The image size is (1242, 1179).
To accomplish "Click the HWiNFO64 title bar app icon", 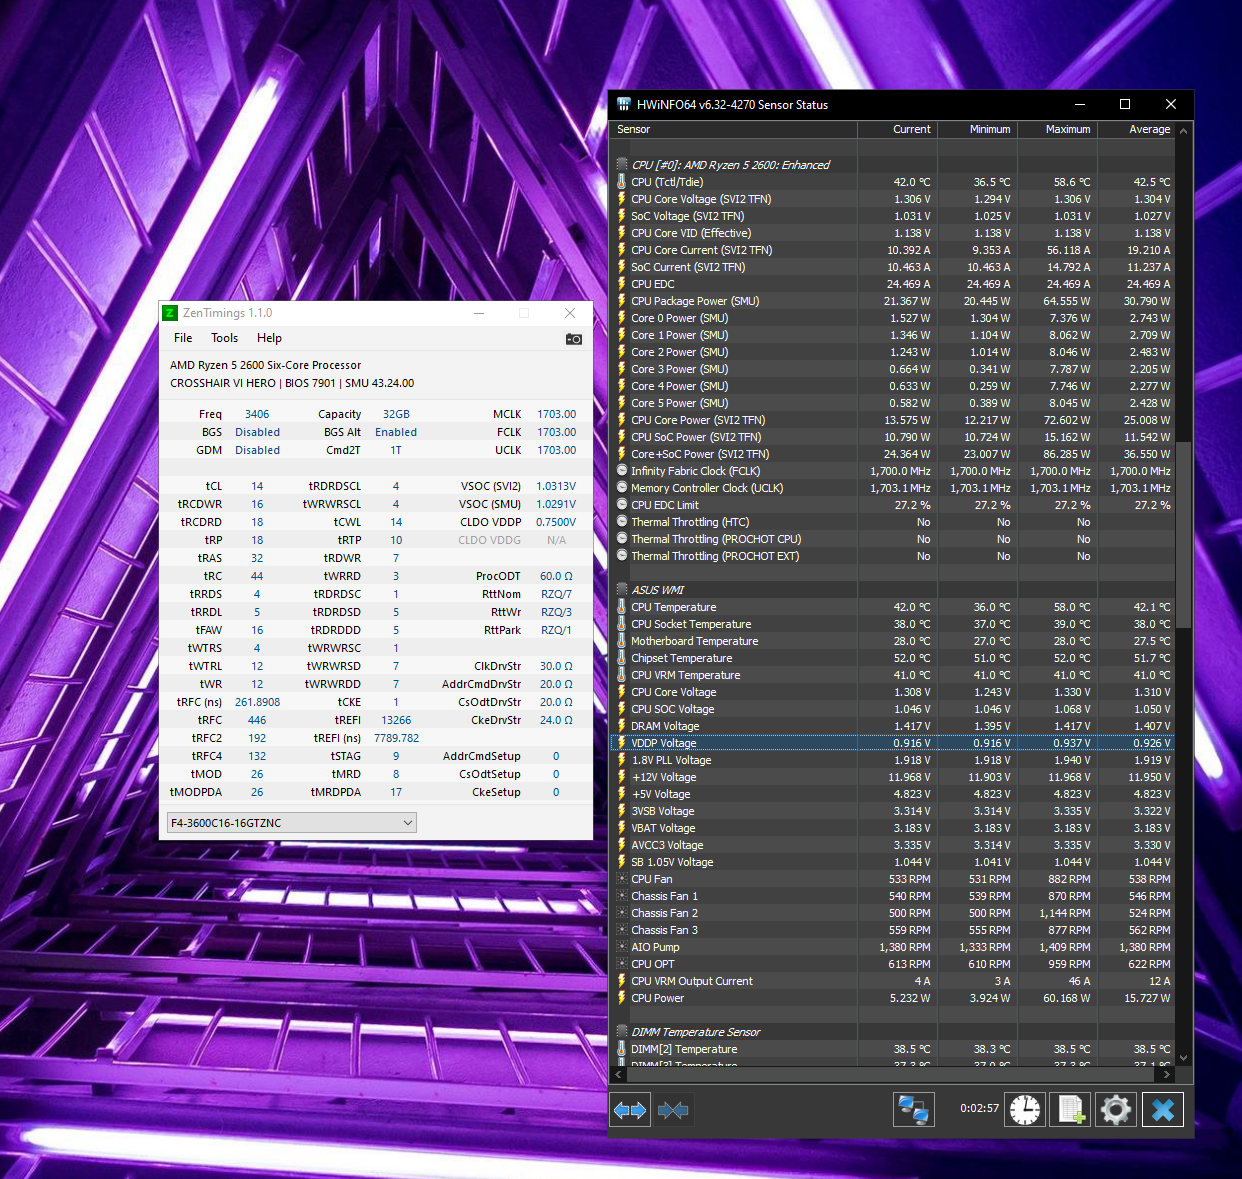I will (x=624, y=104).
